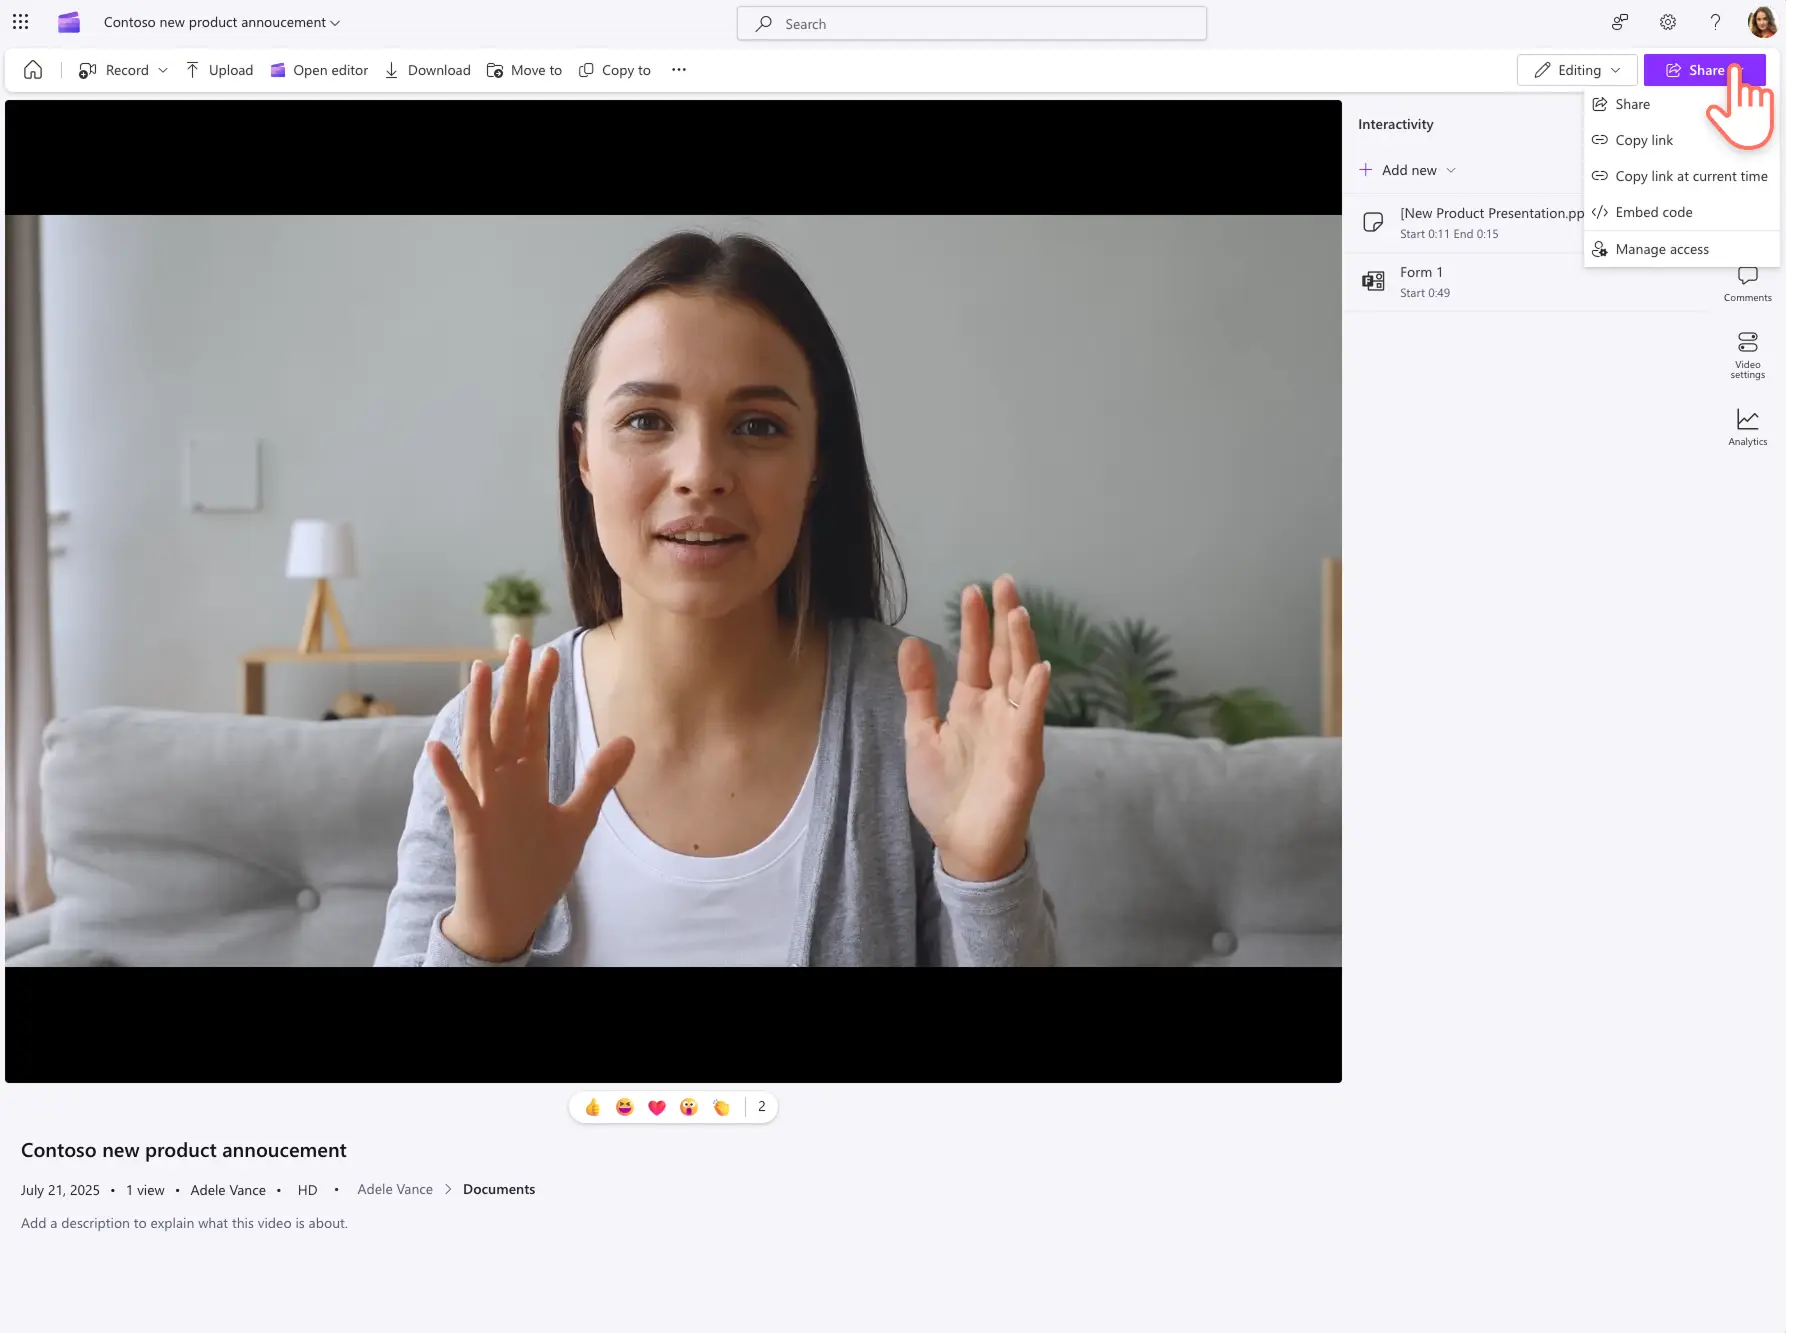The width and height of the screenshot is (1805, 1333).
Task: Click the Form 1 icon
Action: click(1373, 281)
